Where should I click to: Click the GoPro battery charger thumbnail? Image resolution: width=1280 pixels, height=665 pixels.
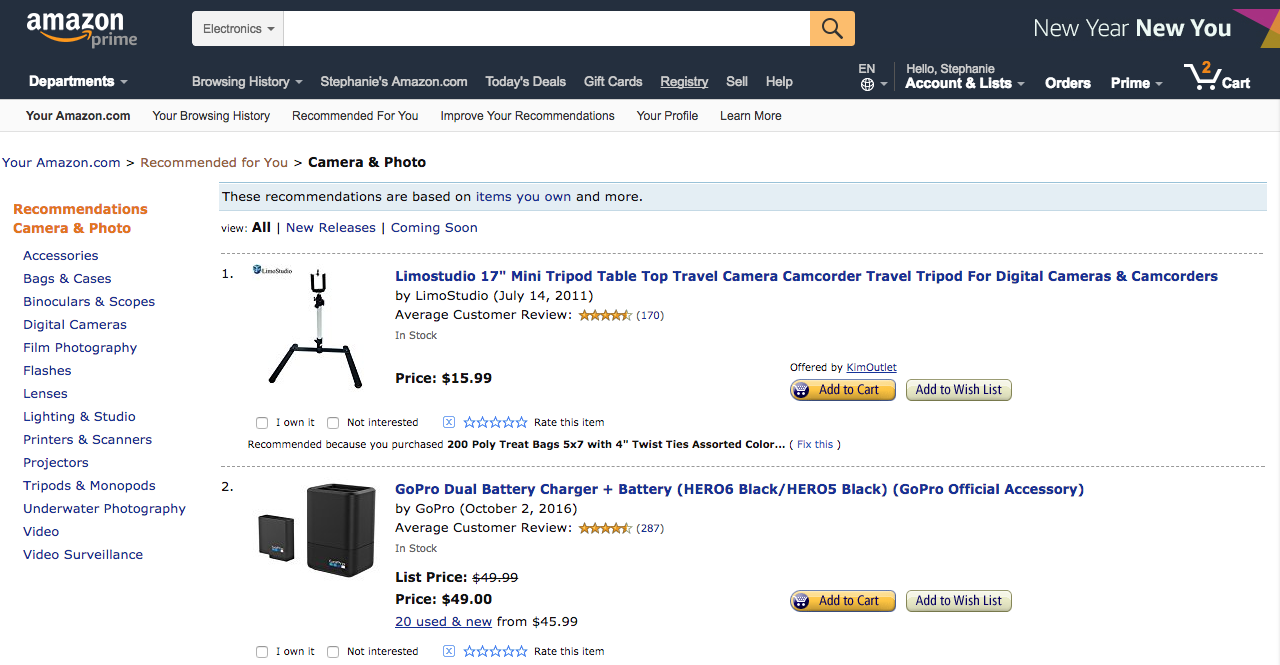[315, 532]
